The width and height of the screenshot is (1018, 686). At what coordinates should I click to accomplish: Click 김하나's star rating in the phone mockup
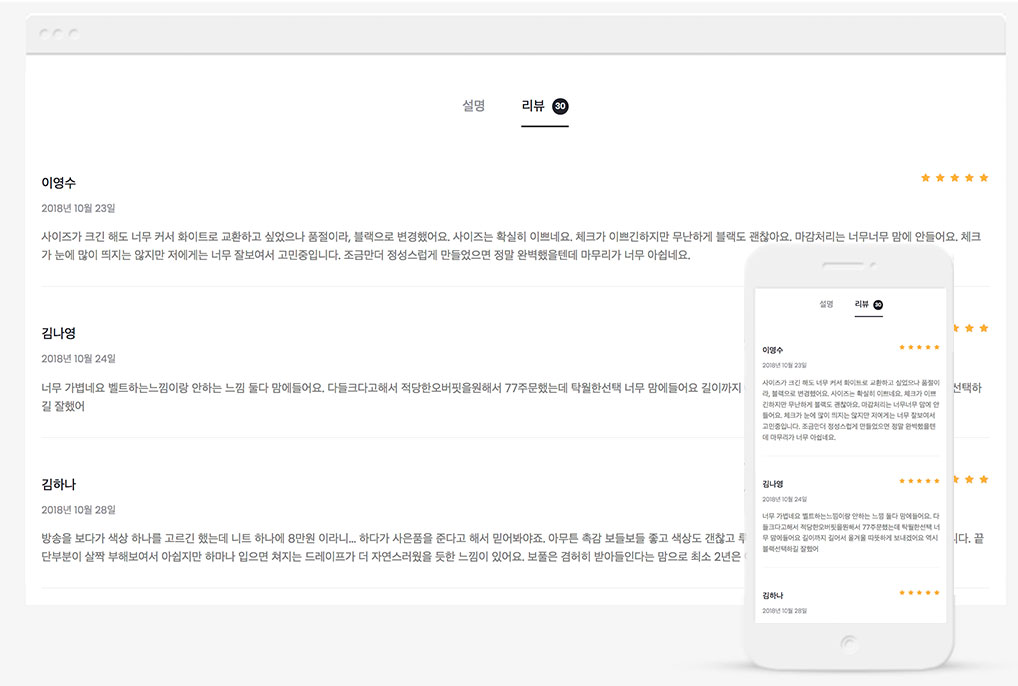point(920,591)
